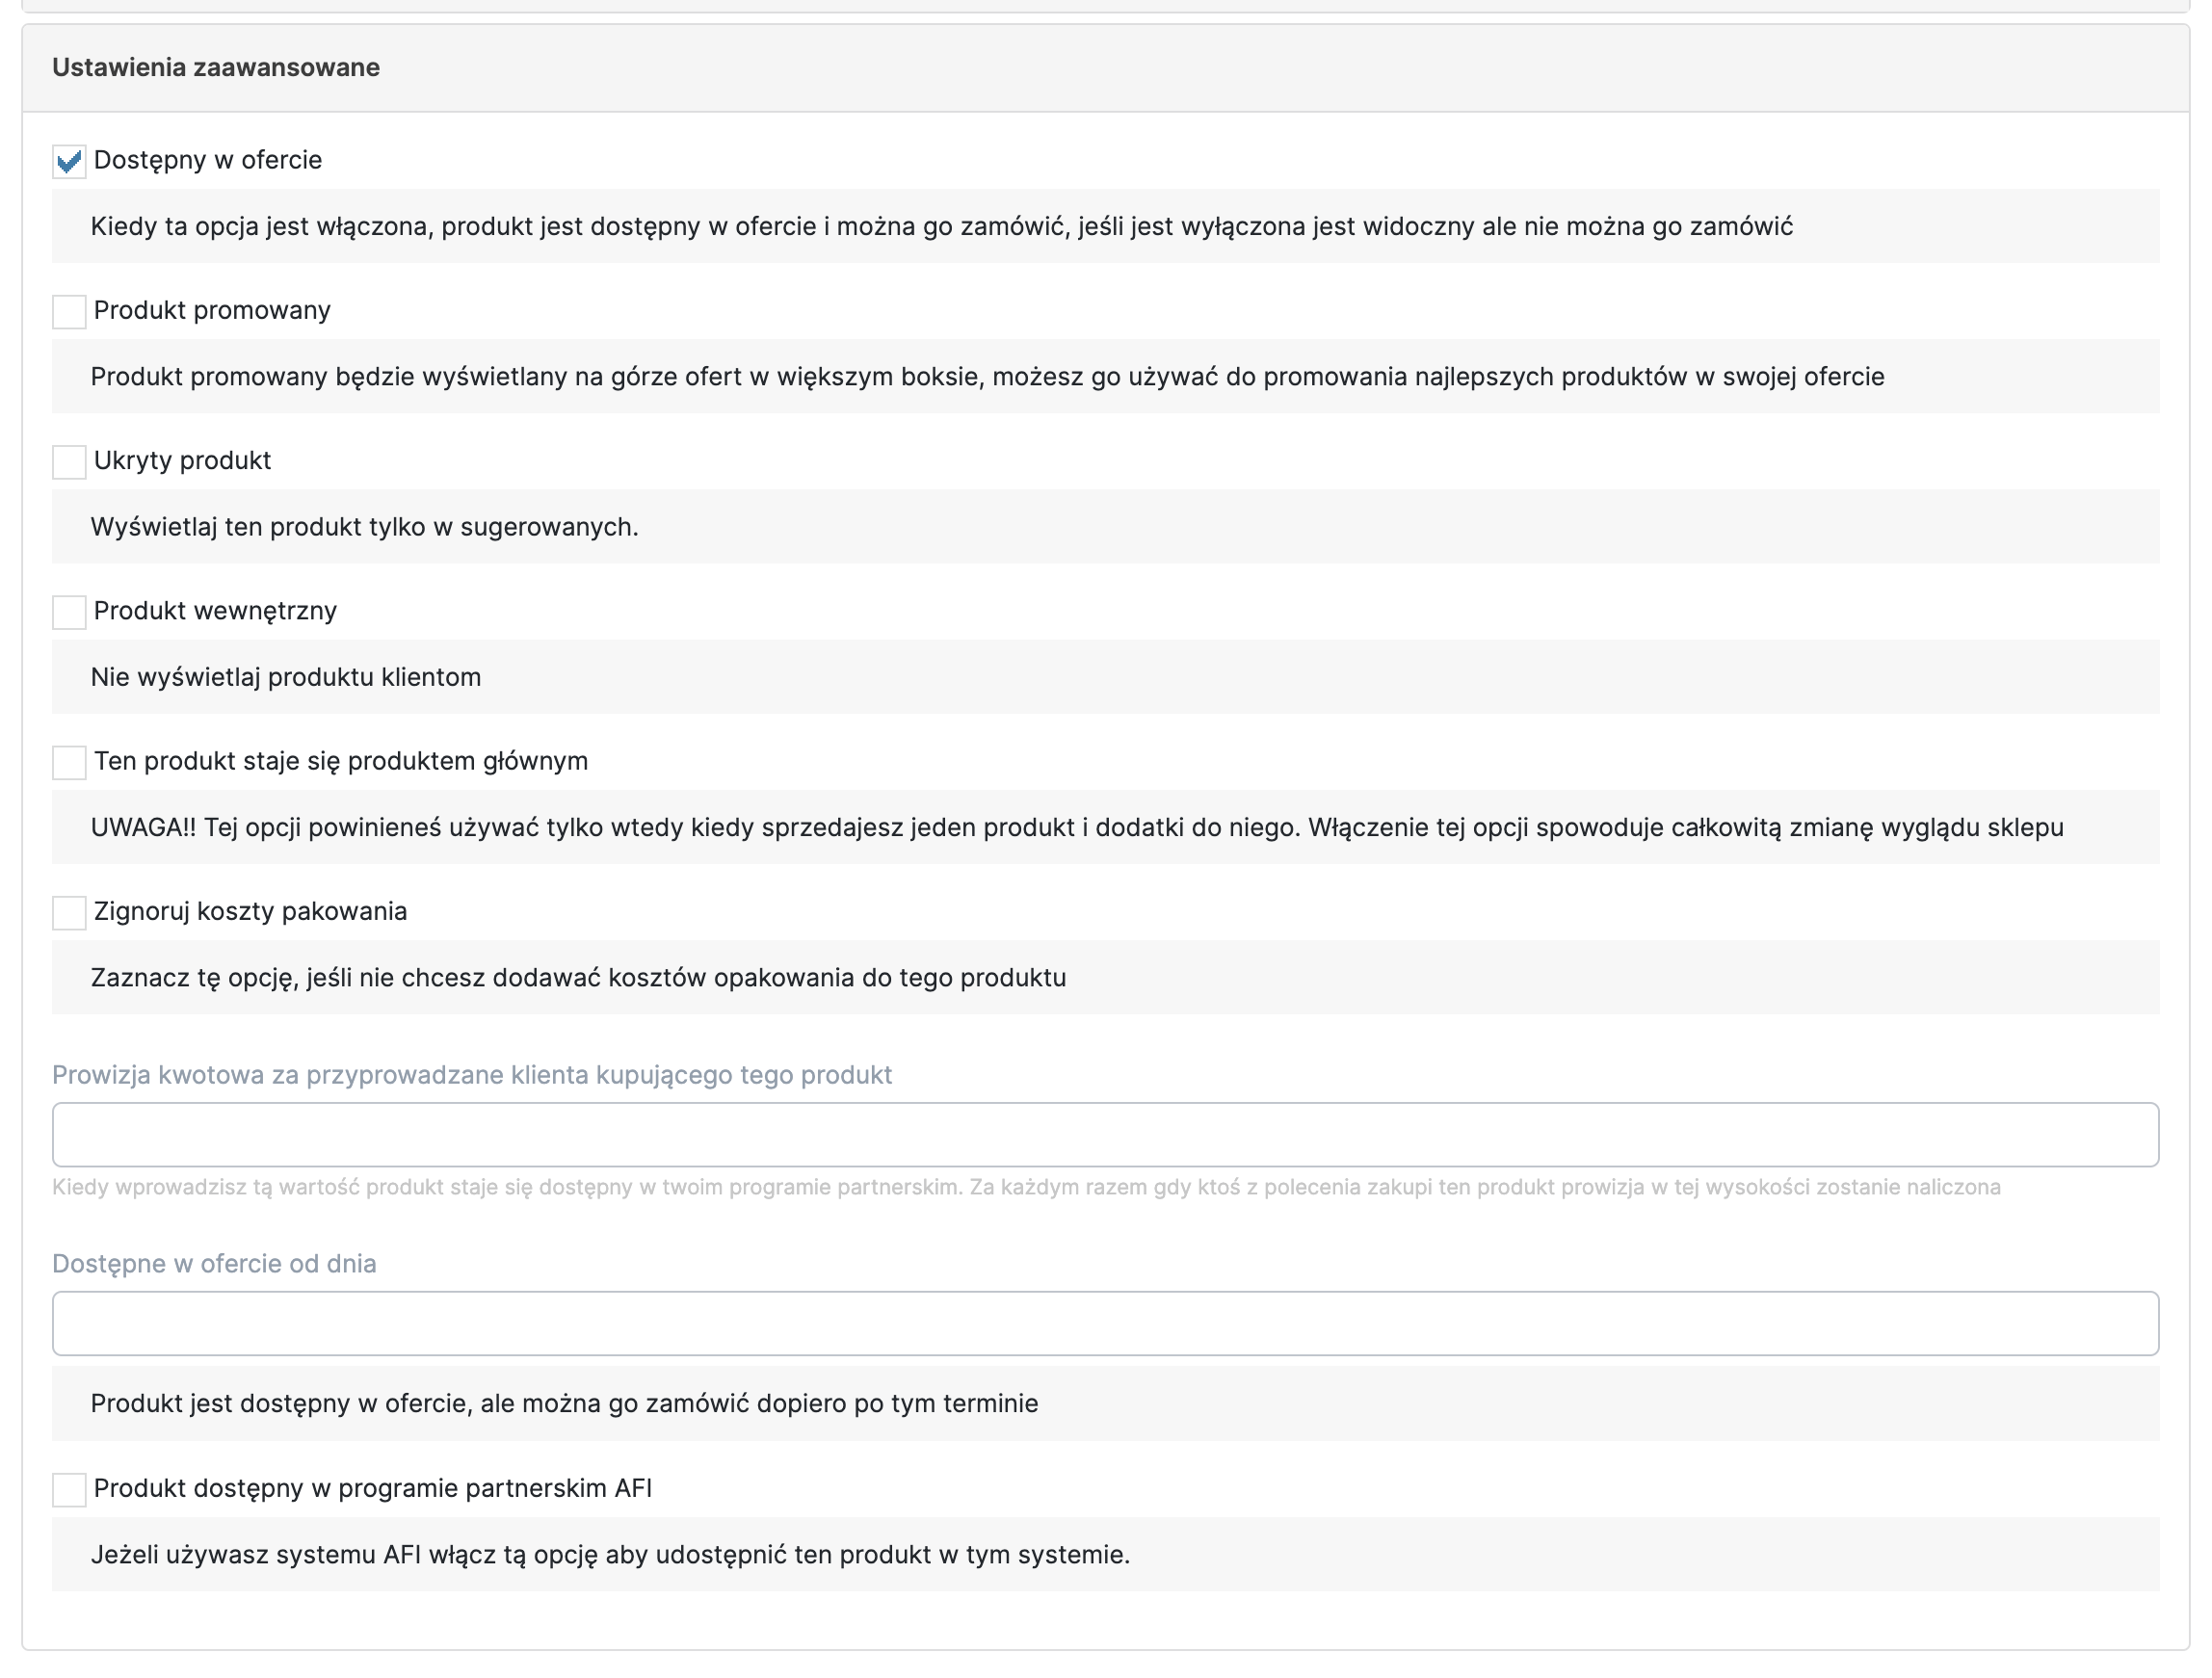
Task: Click the 'Prowizja kwotowa' field label
Action: pos(472,1075)
